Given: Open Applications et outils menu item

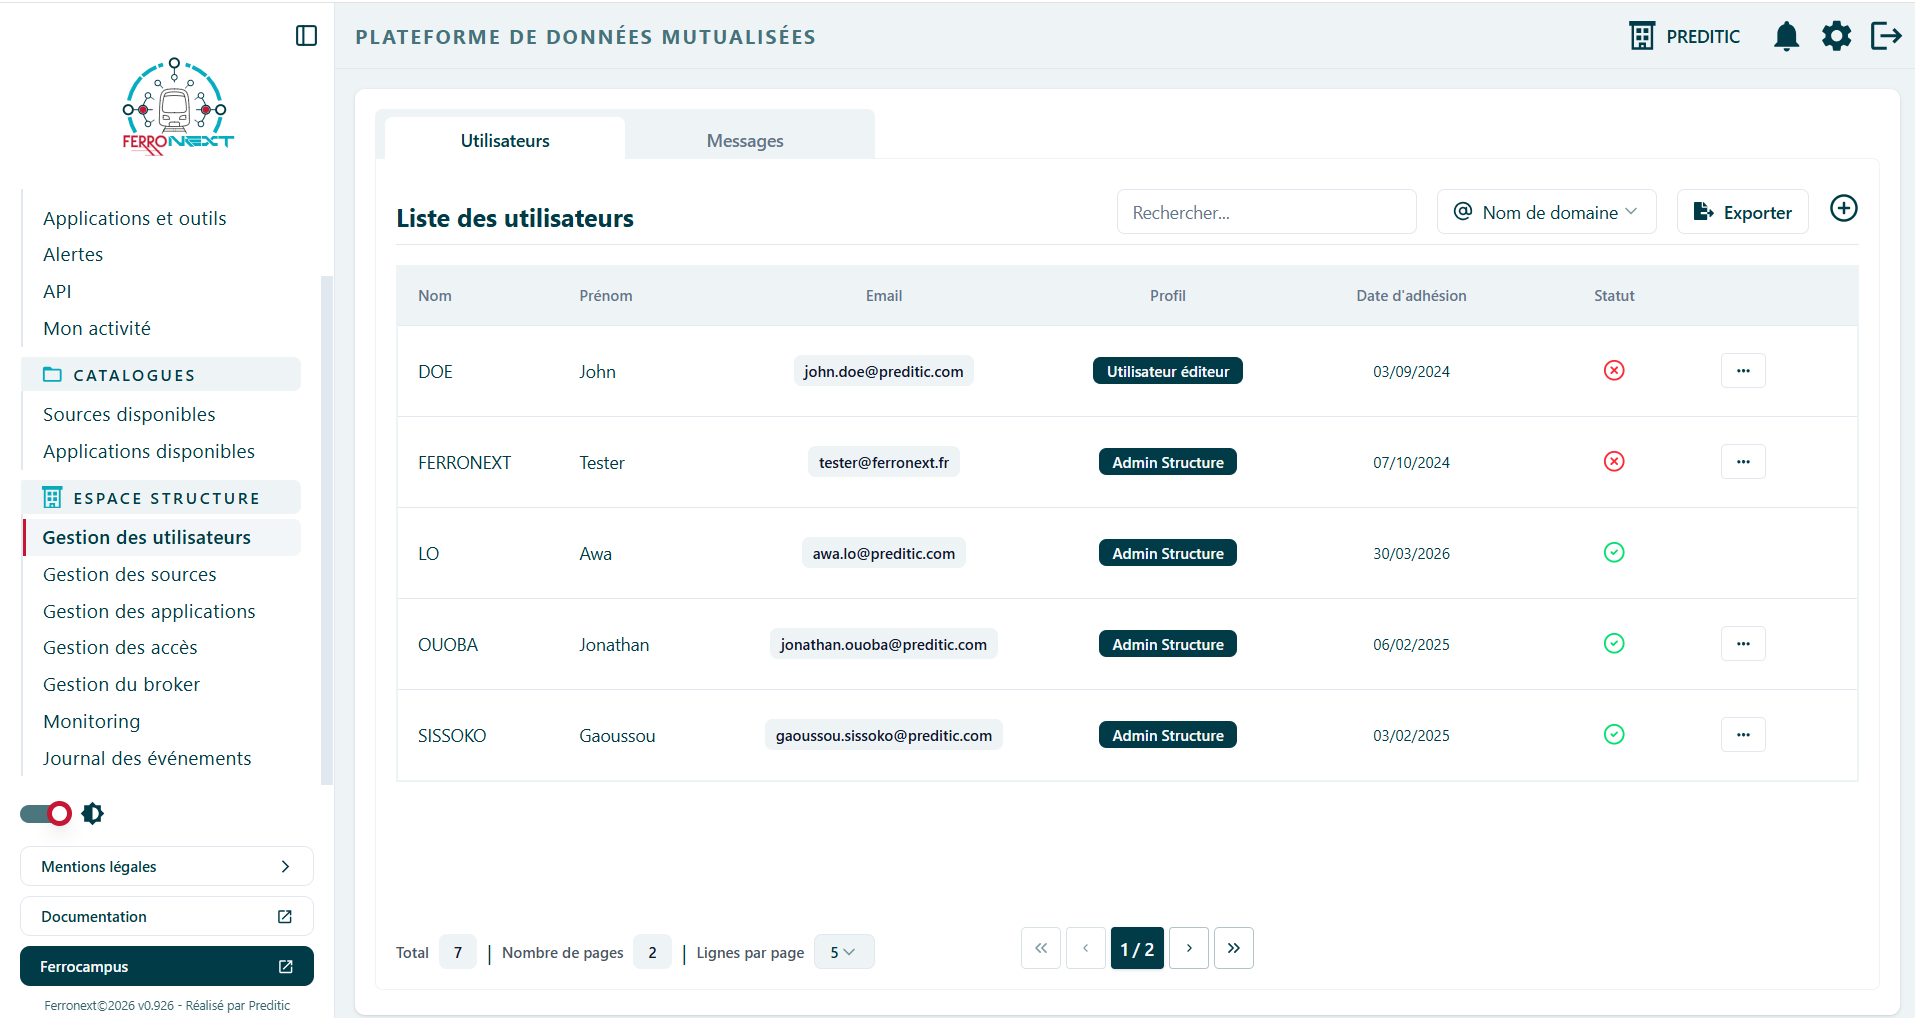Looking at the screenshot, I should tap(135, 218).
